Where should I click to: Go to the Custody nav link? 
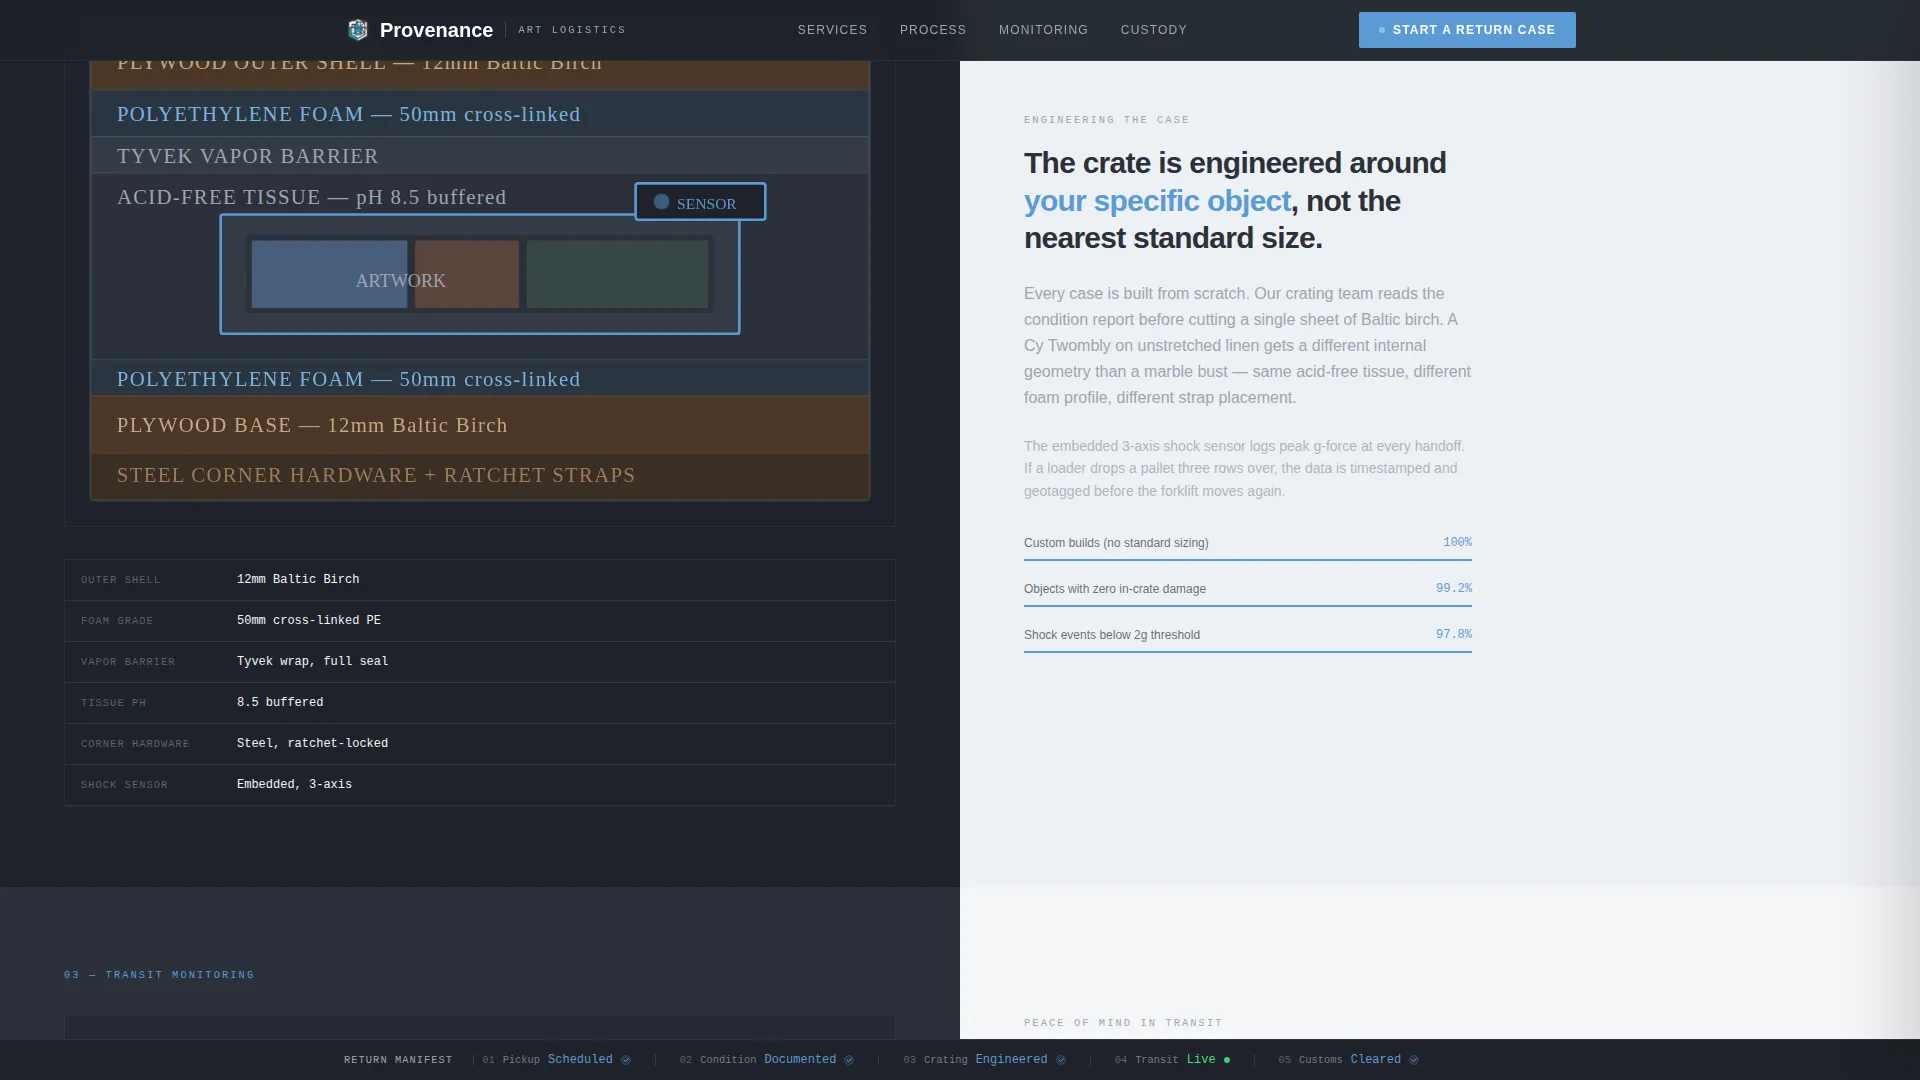[x=1154, y=30]
